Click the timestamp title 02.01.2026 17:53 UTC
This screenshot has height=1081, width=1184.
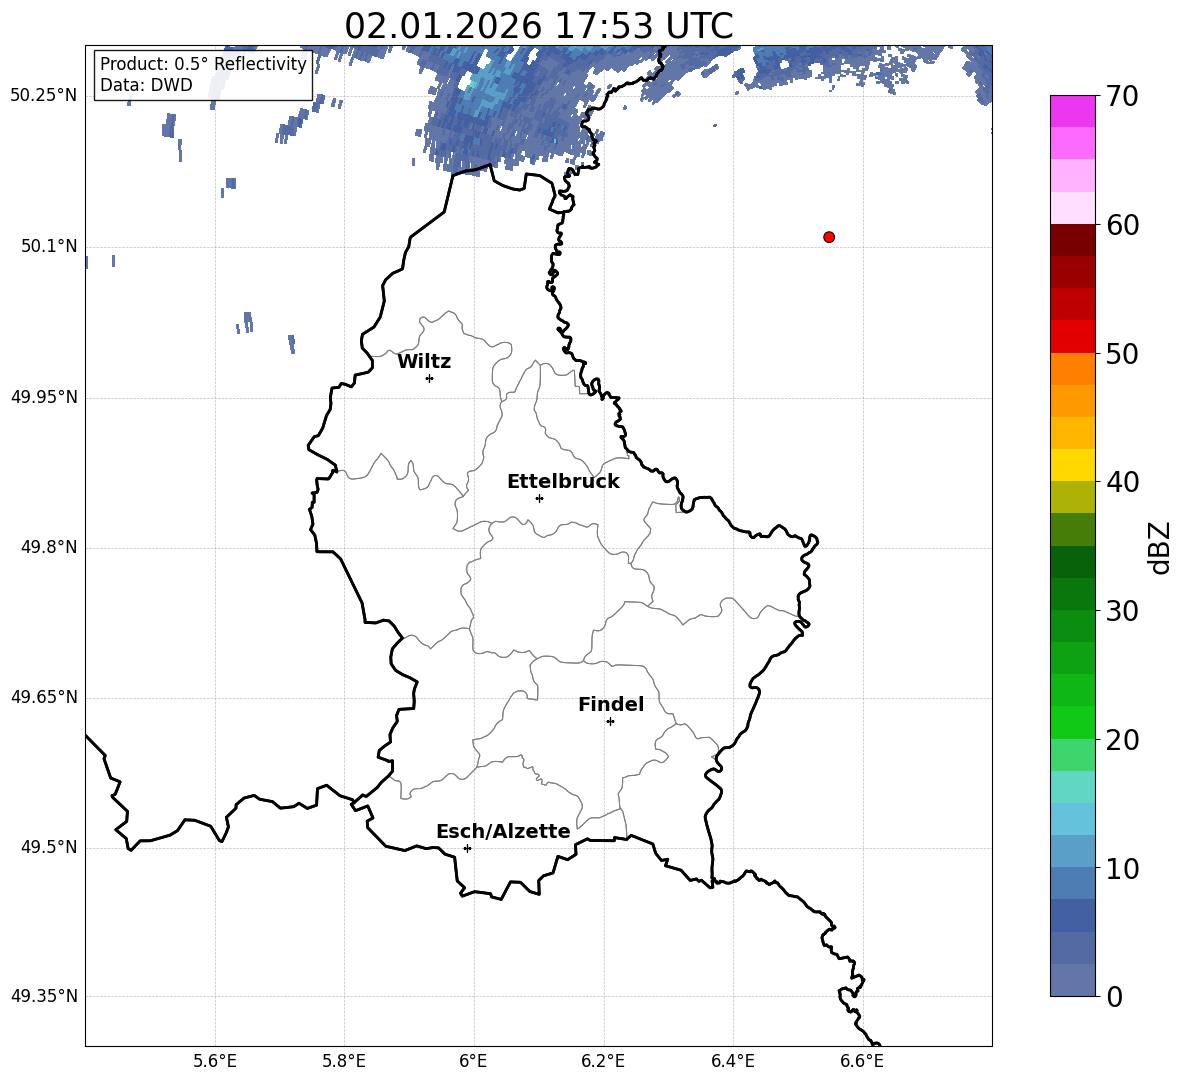pos(538,25)
